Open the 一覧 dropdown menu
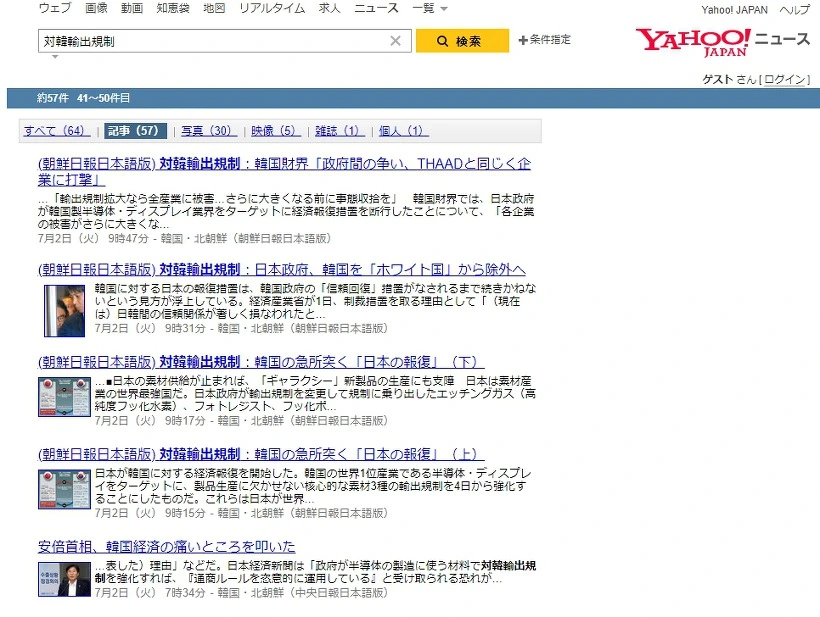This screenshot has width=820, height=617. 429,8
